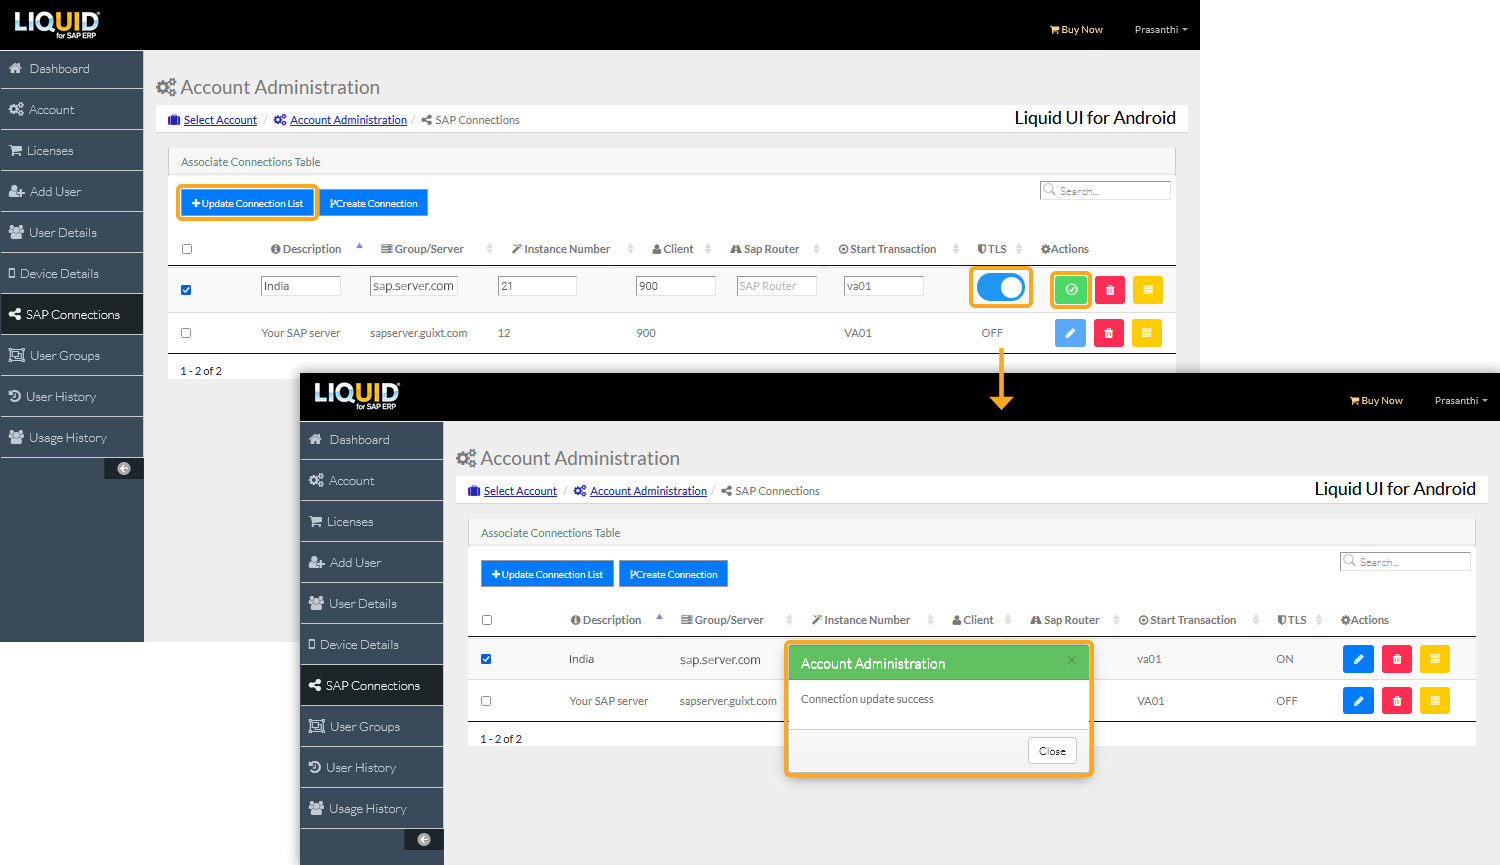Sort top table by Description column
This screenshot has height=865, width=1500.
point(312,249)
